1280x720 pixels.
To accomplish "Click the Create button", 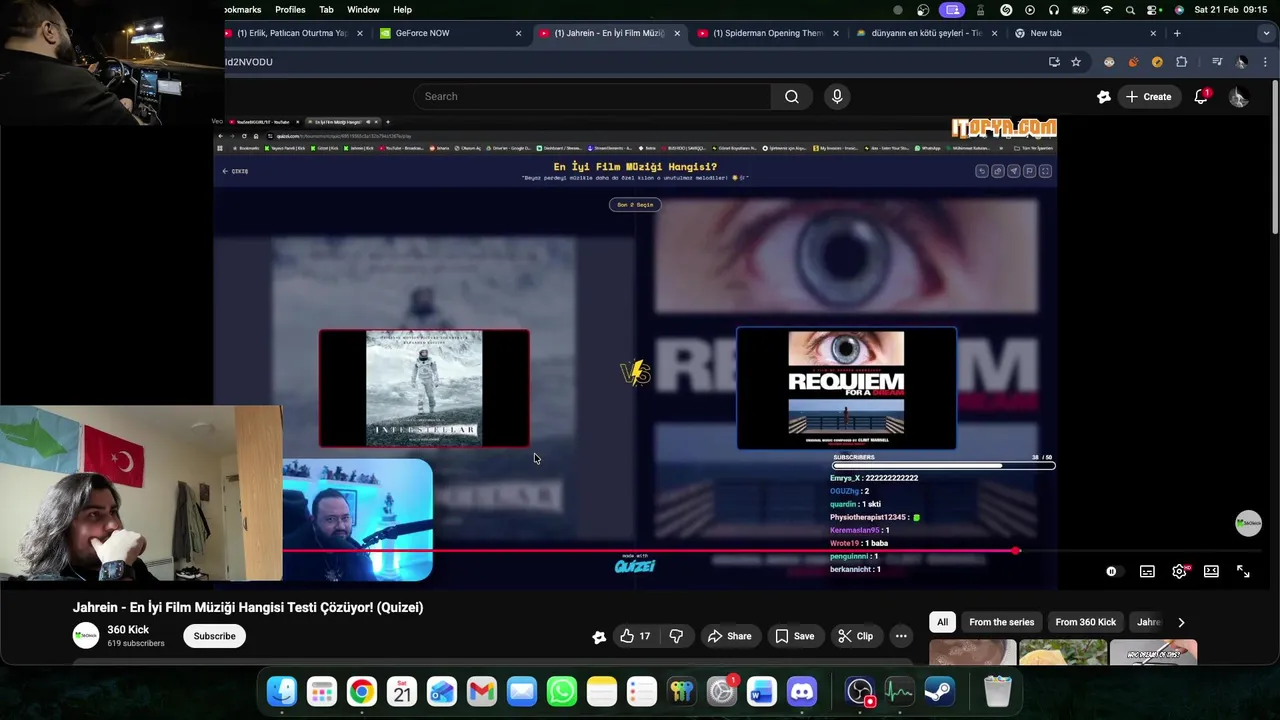I will tap(1148, 97).
